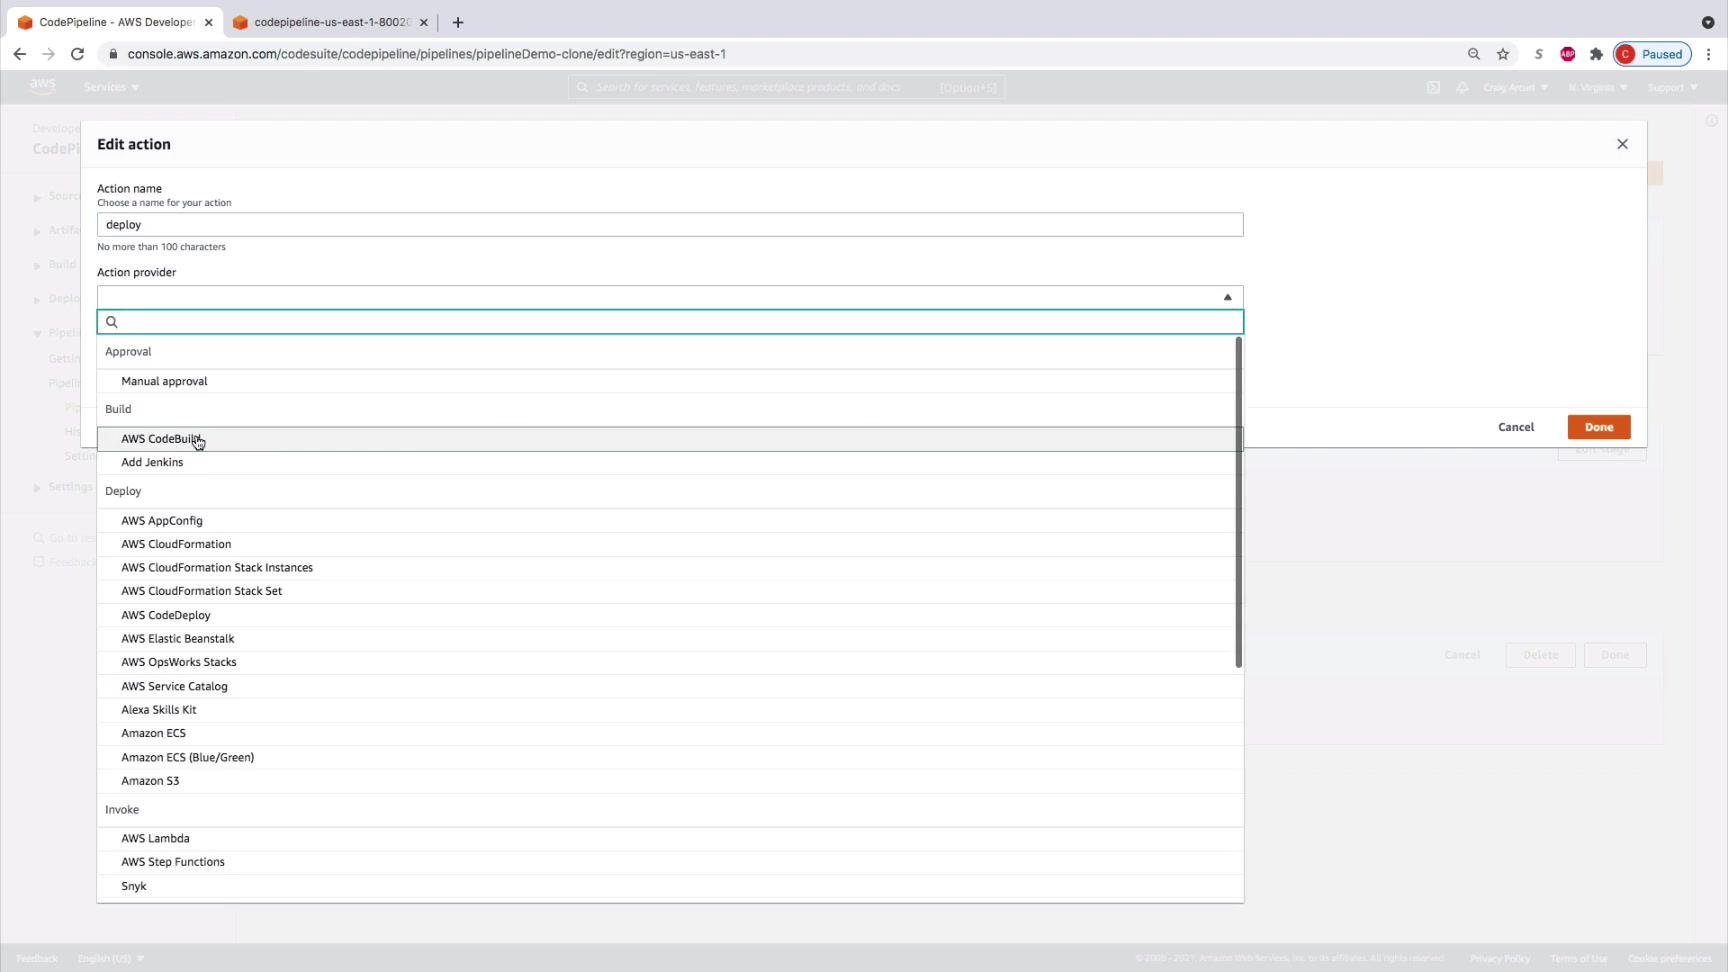Select AWS CodeDeploy provider
This screenshot has width=1728, height=972.
tap(670, 615)
